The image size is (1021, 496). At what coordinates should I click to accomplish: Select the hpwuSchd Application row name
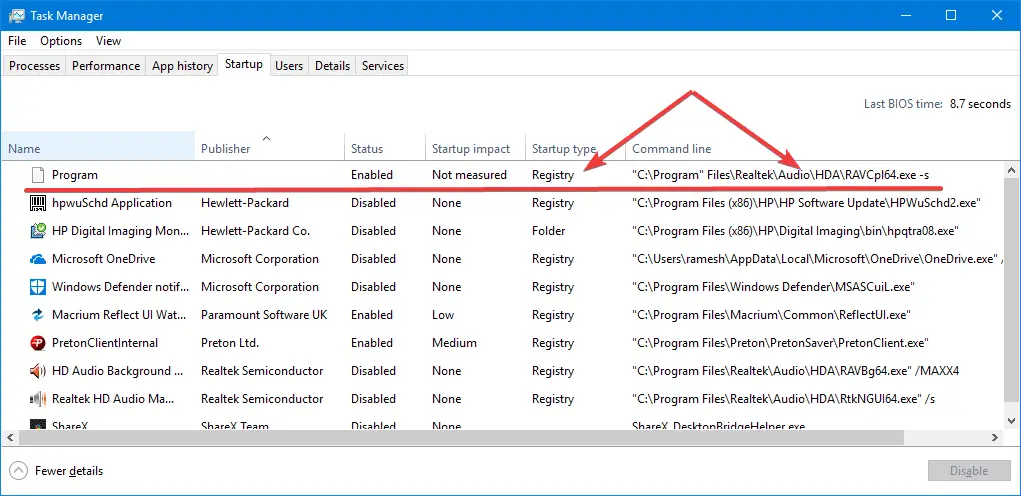tap(112, 202)
